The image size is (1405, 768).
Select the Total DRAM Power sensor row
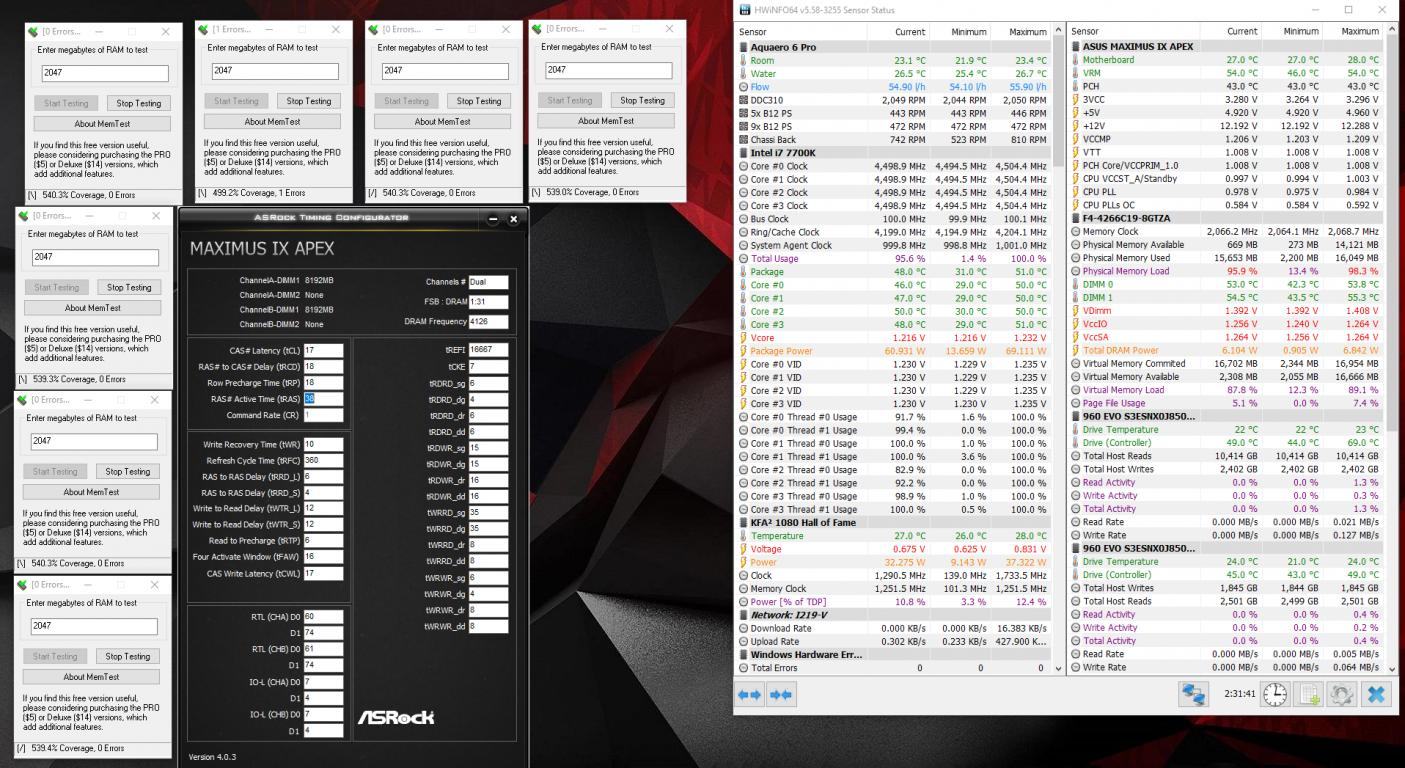point(1226,351)
